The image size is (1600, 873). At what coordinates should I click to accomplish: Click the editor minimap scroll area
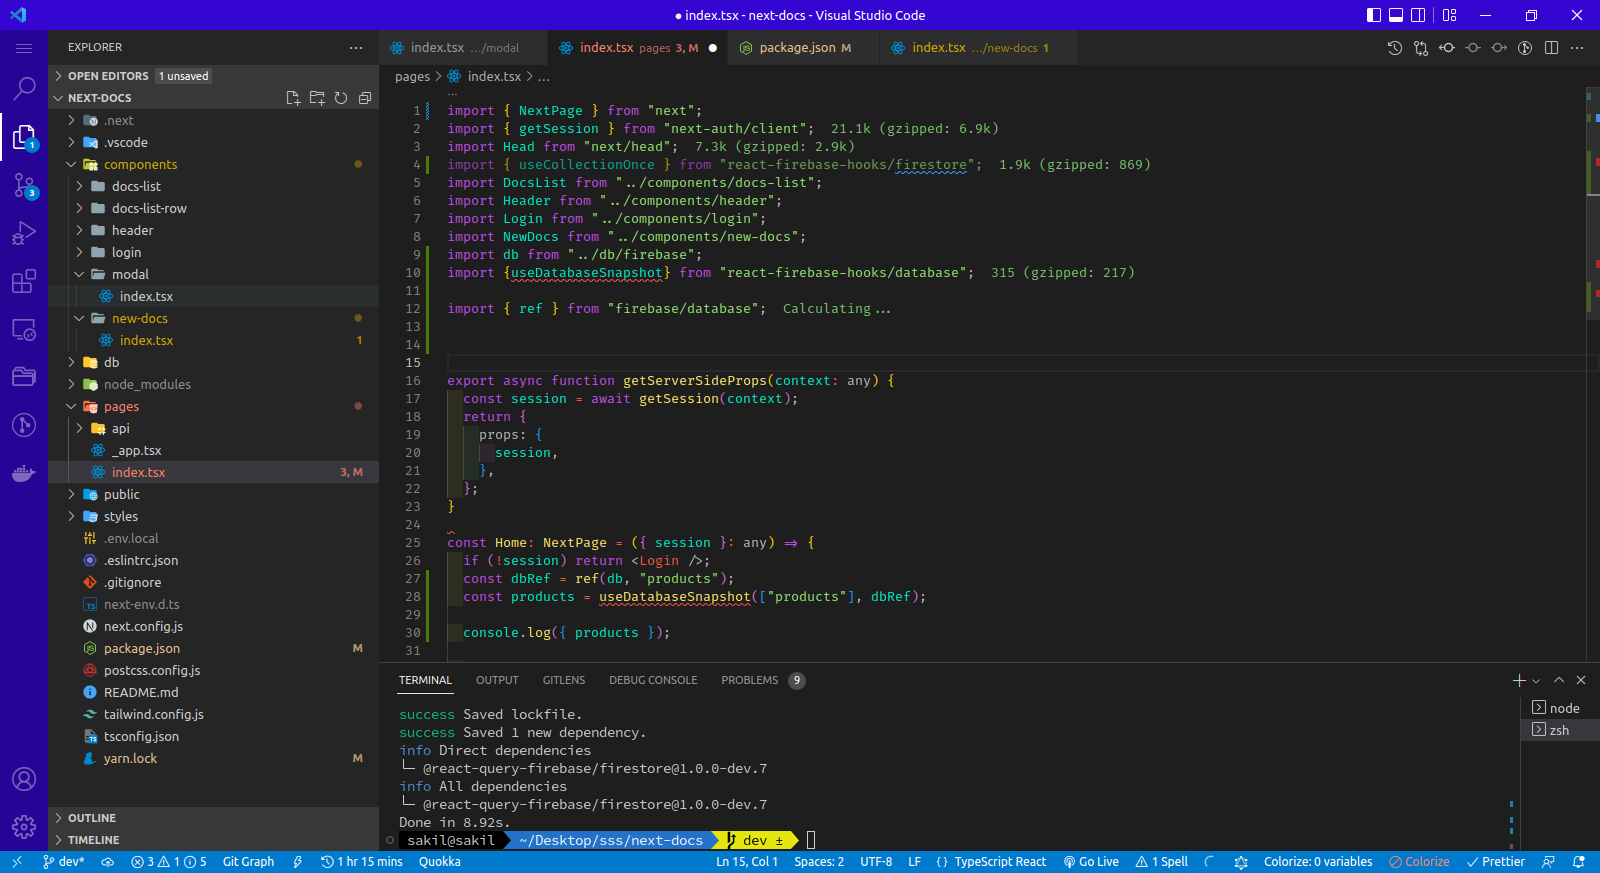coord(1592,374)
